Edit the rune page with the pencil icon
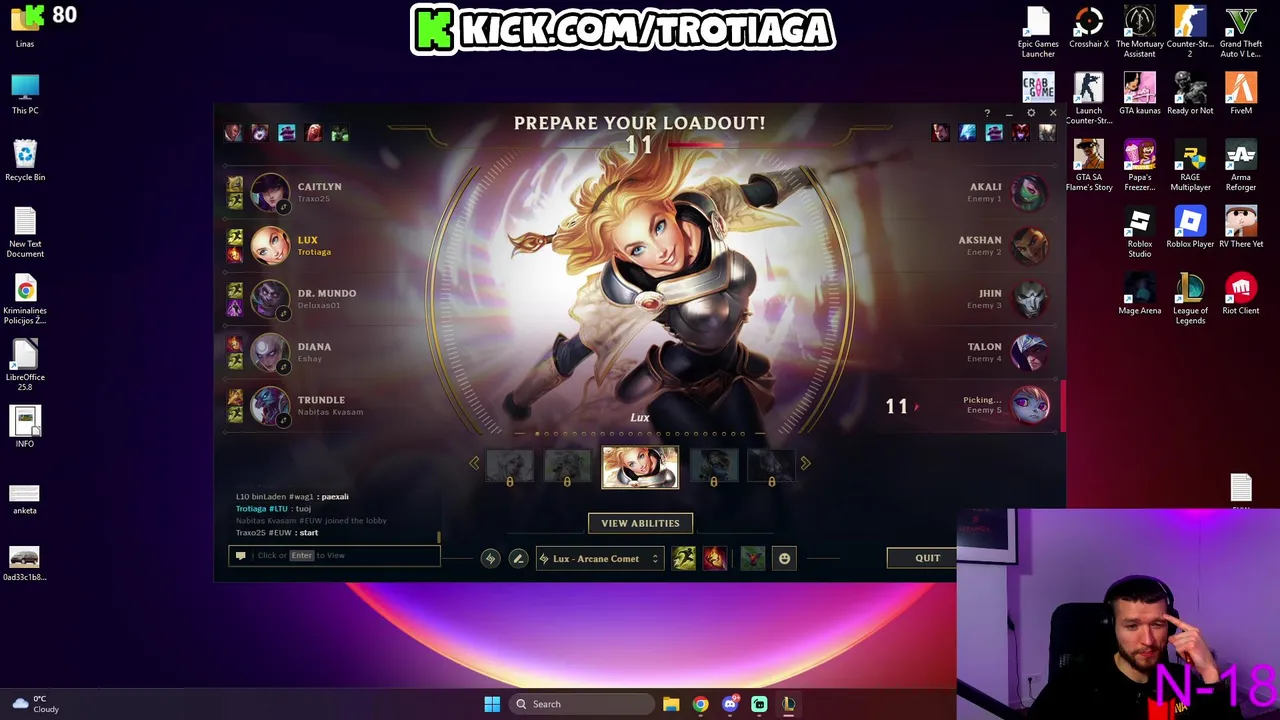1280x720 pixels. pyautogui.click(x=518, y=559)
